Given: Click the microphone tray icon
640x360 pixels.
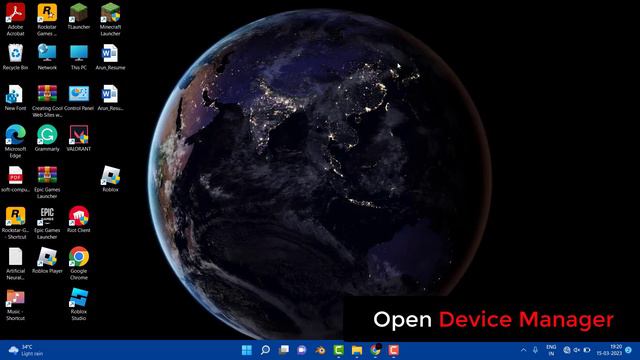Looking at the screenshot, I should pos(535,350).
